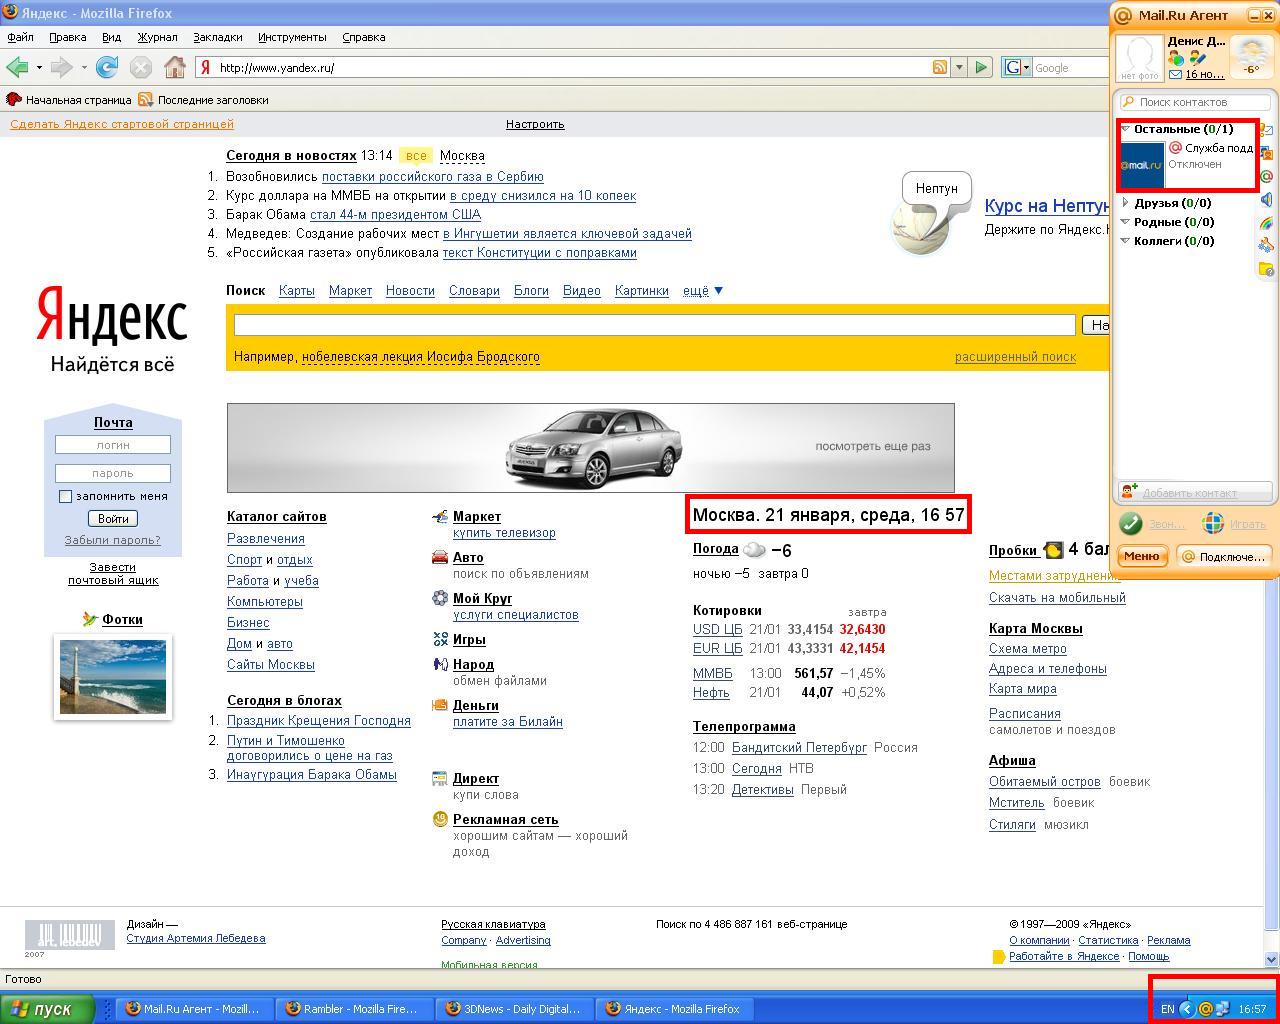1280x1024 pixels.
Task: Click the Home icon in Firefox toolbar
Action: coord(175,68)
